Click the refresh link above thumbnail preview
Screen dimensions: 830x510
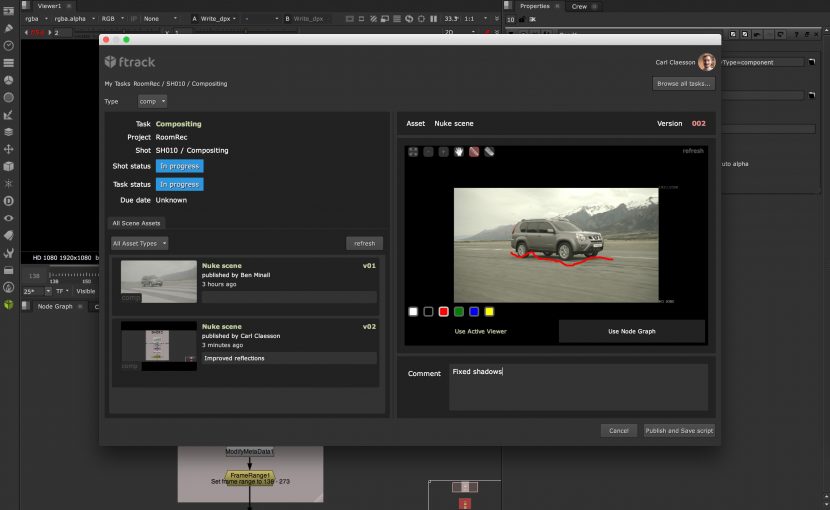pyautogui.click(x=693, y=151)
